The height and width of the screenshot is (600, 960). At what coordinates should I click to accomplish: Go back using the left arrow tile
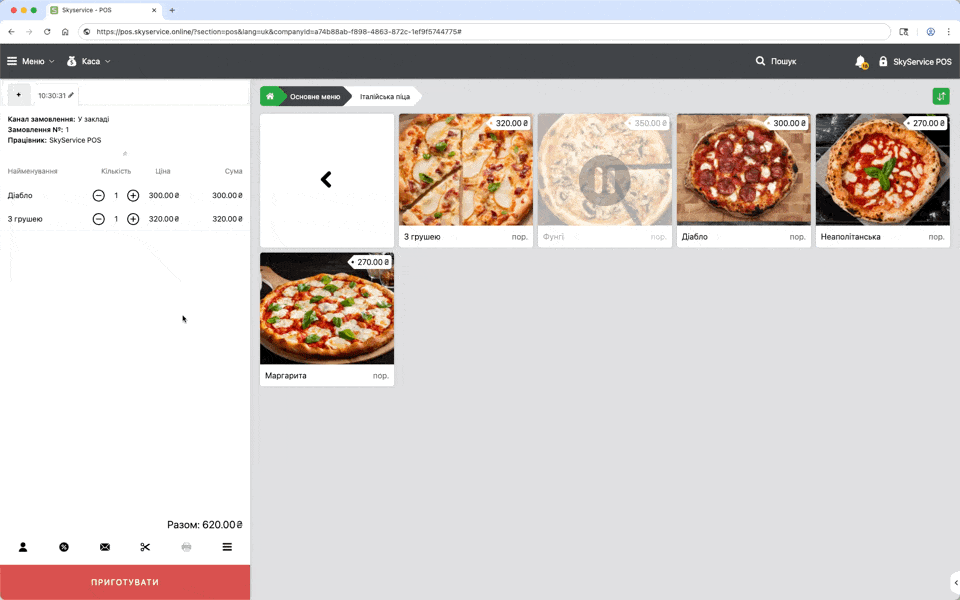pos(327,180)
